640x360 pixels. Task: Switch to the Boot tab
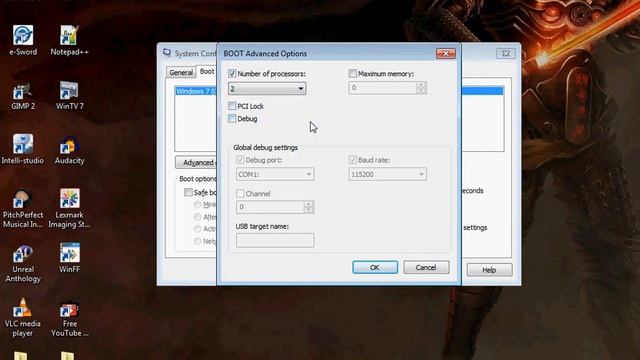click(x=207, y=71)
